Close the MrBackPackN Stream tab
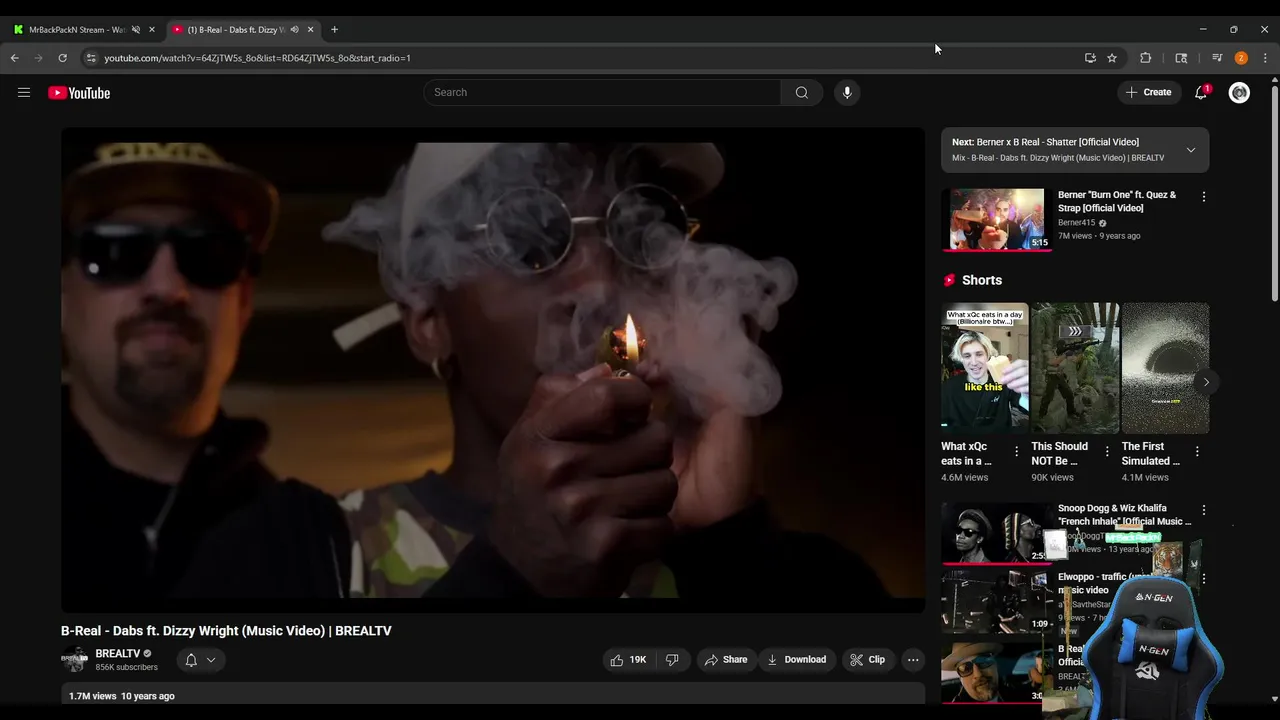This screenshot has height=720, width=1280. (x=152, y=29)
